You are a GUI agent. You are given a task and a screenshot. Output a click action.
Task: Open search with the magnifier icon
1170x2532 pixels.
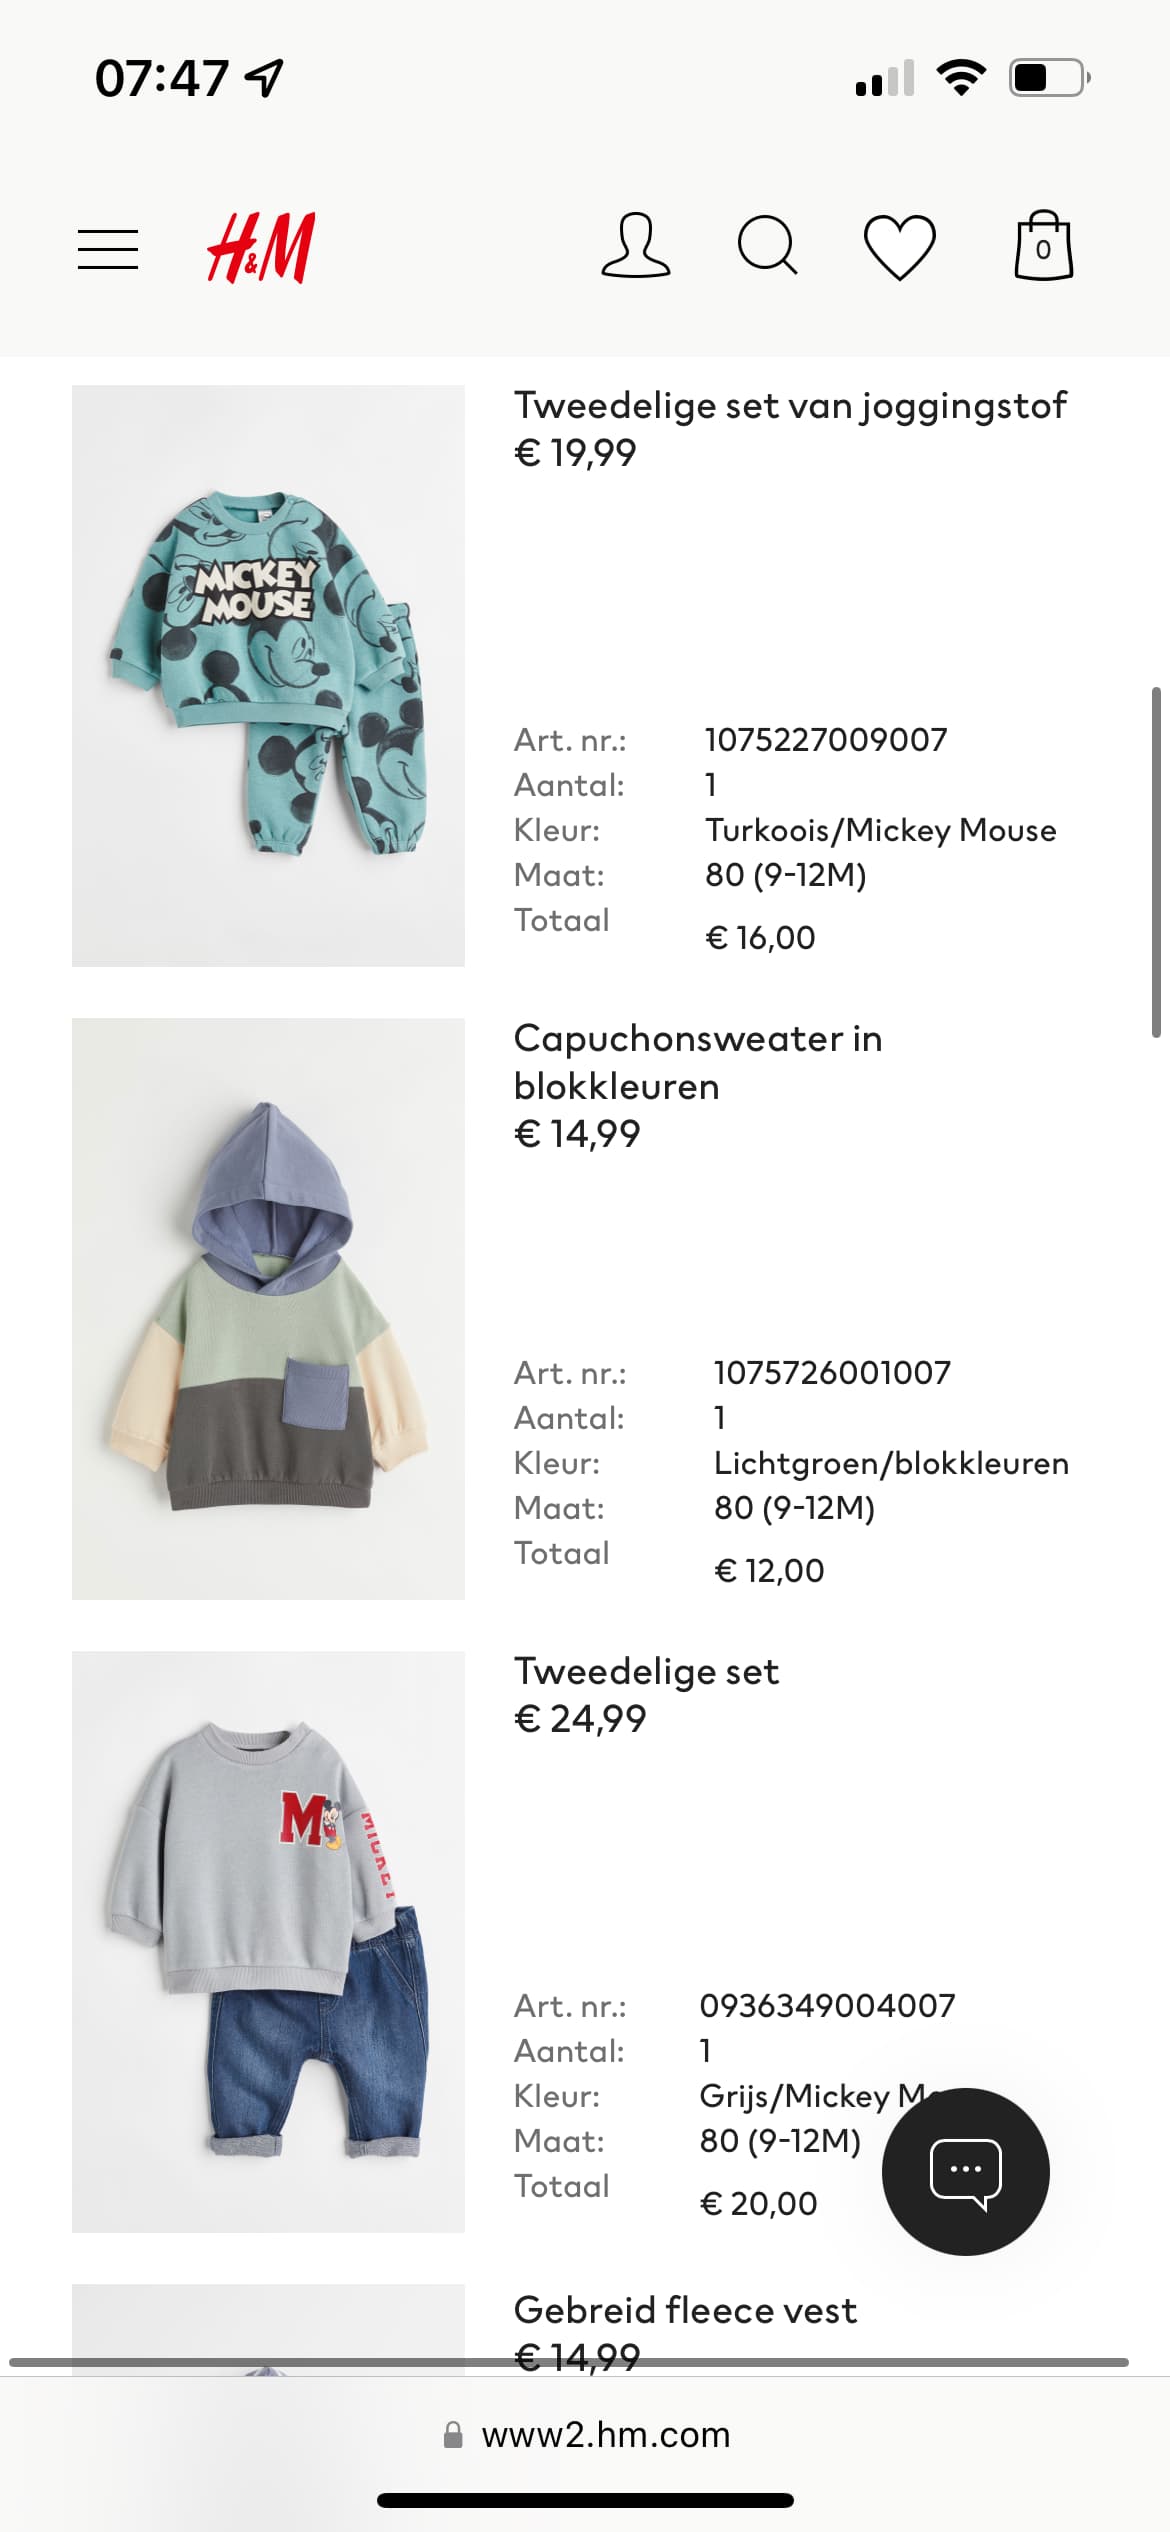pos(767,245)
